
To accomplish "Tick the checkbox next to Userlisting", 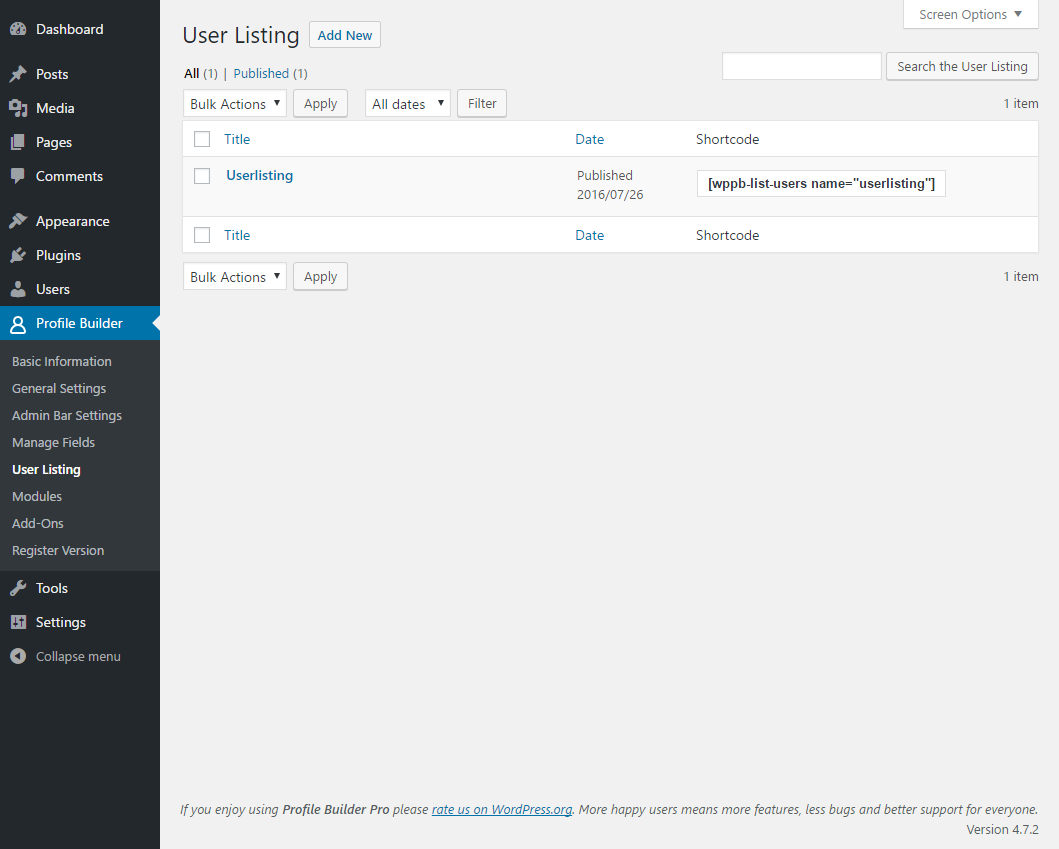I will click(x=202, y=175).
